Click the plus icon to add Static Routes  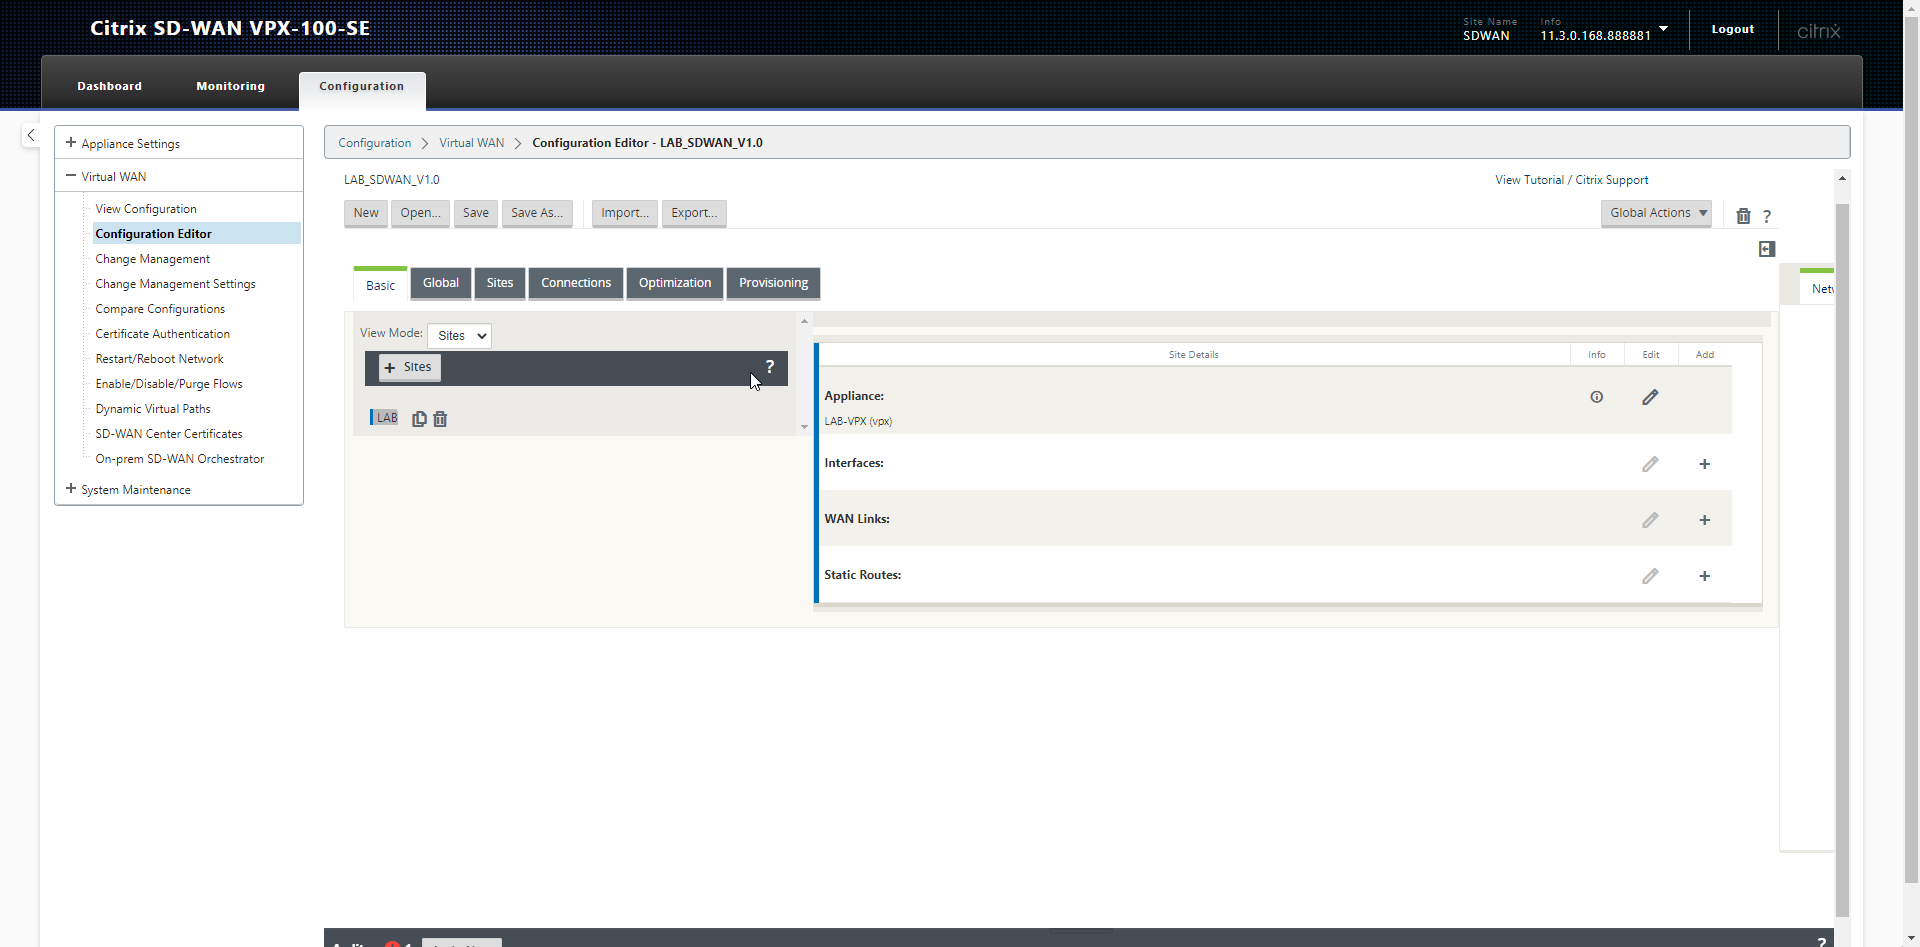coord(1704,576)
